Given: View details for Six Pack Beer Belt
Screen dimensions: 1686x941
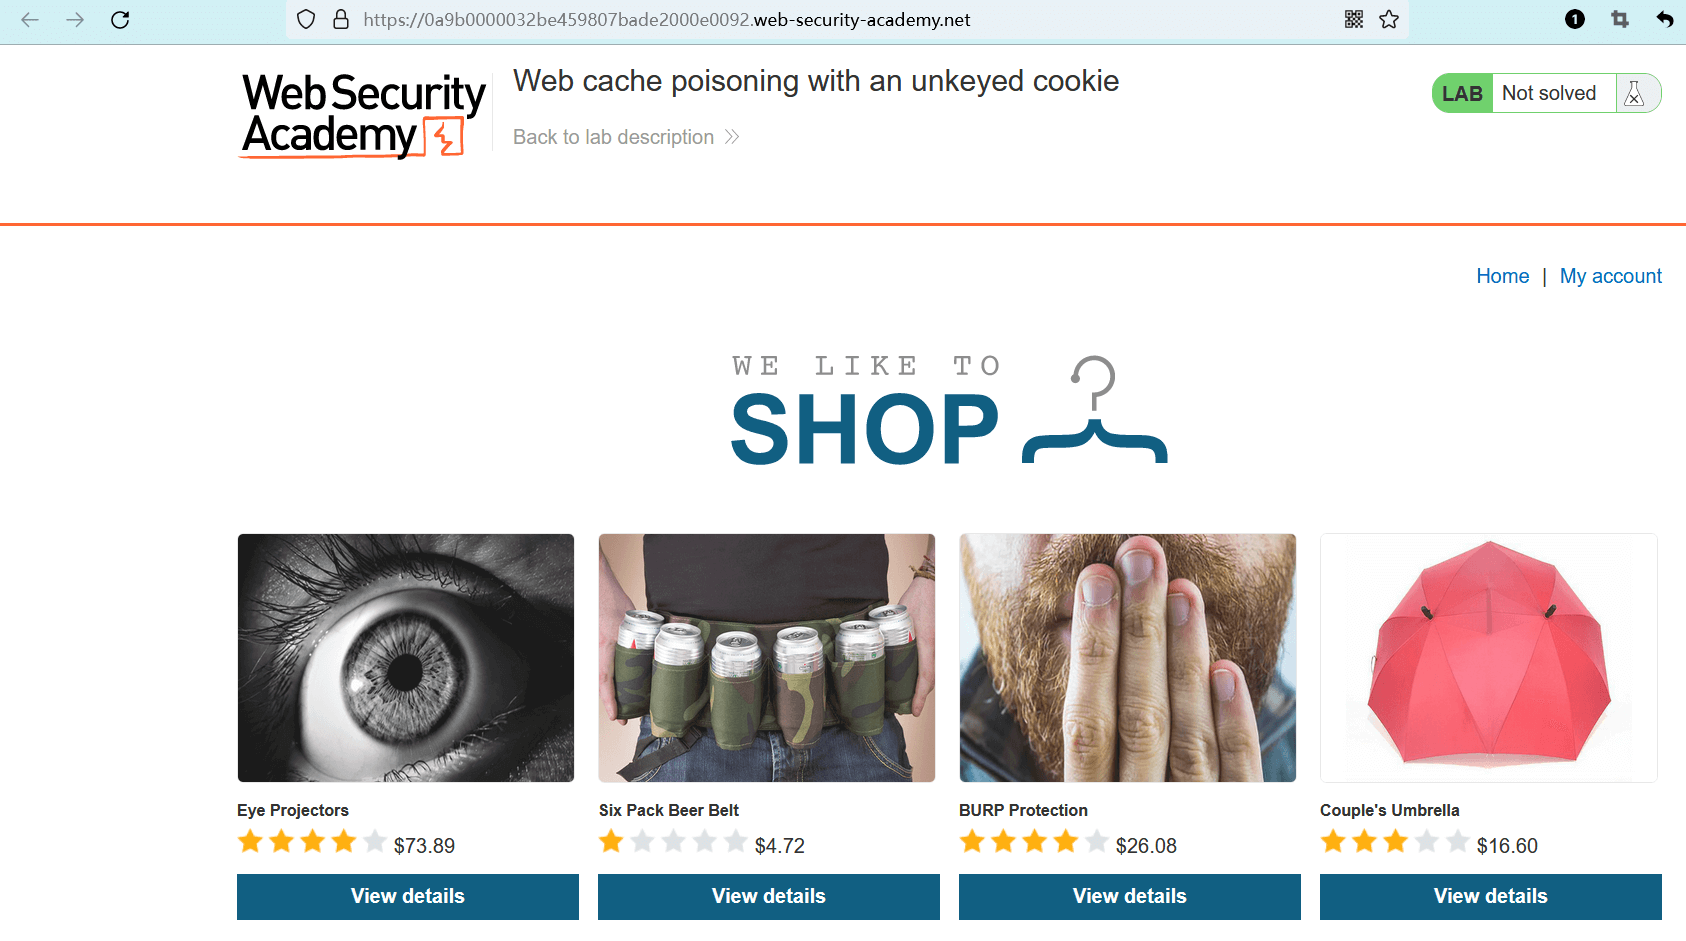Looking at the screenshot, I should 769,896.
